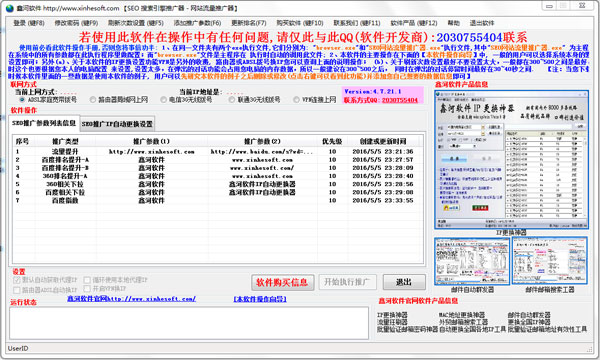Click 批量验证邮箱密码神器 in product list

tap(407, 329)
